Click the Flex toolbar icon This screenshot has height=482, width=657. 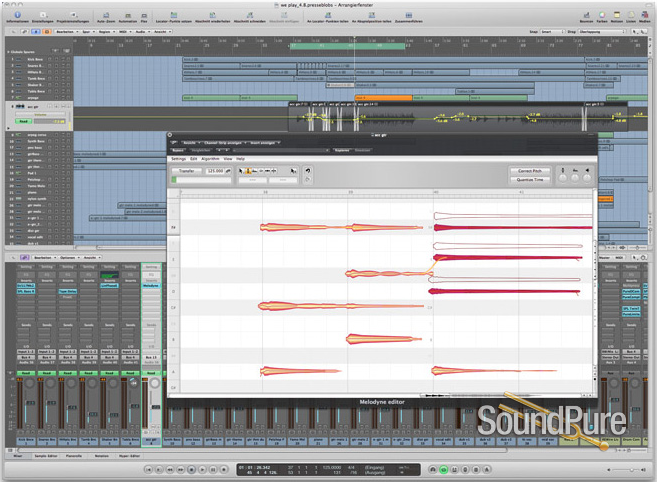(x=144, y=15)
